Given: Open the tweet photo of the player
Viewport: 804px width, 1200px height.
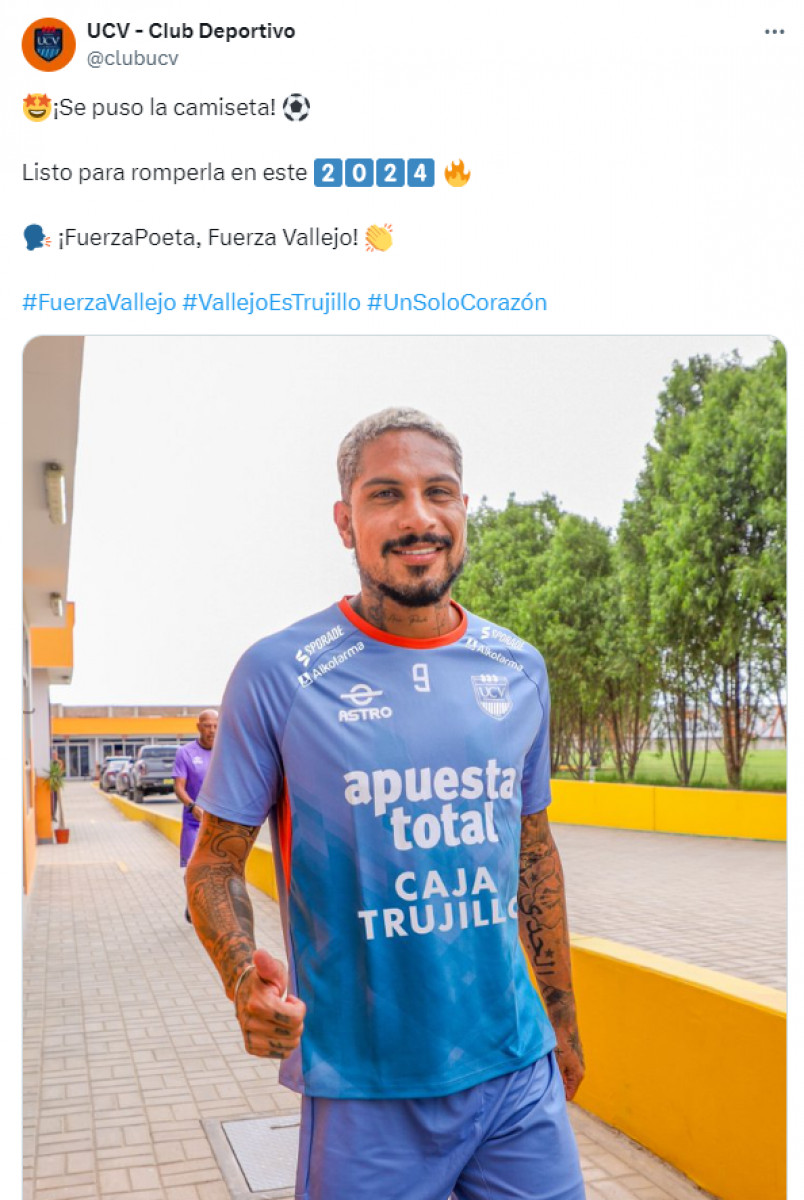Looking at the screenshot, I should [404, 768].
